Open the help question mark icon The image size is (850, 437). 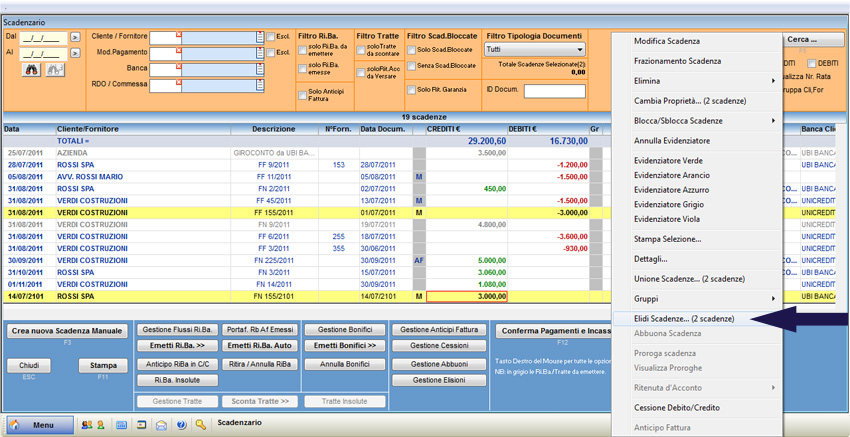click(x=181, y=425)
